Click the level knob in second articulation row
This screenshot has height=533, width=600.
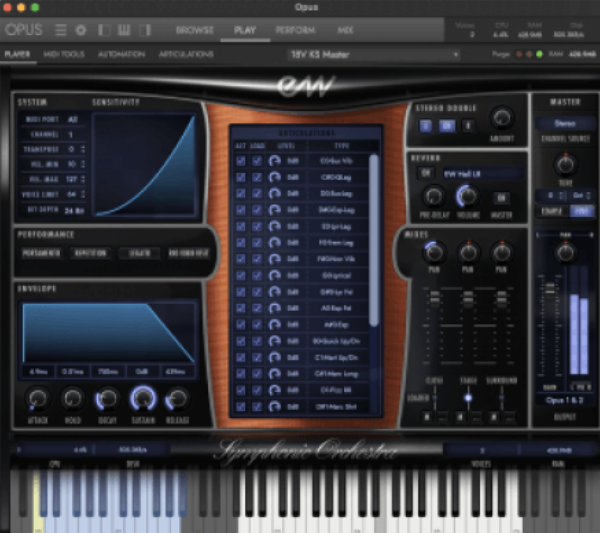coord(274,178)
